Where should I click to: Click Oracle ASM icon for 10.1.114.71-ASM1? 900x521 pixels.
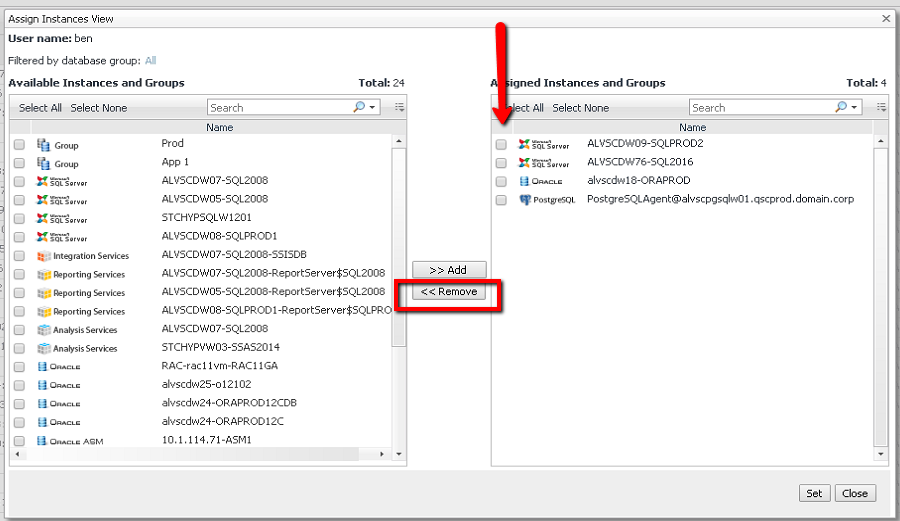(43, 441)
